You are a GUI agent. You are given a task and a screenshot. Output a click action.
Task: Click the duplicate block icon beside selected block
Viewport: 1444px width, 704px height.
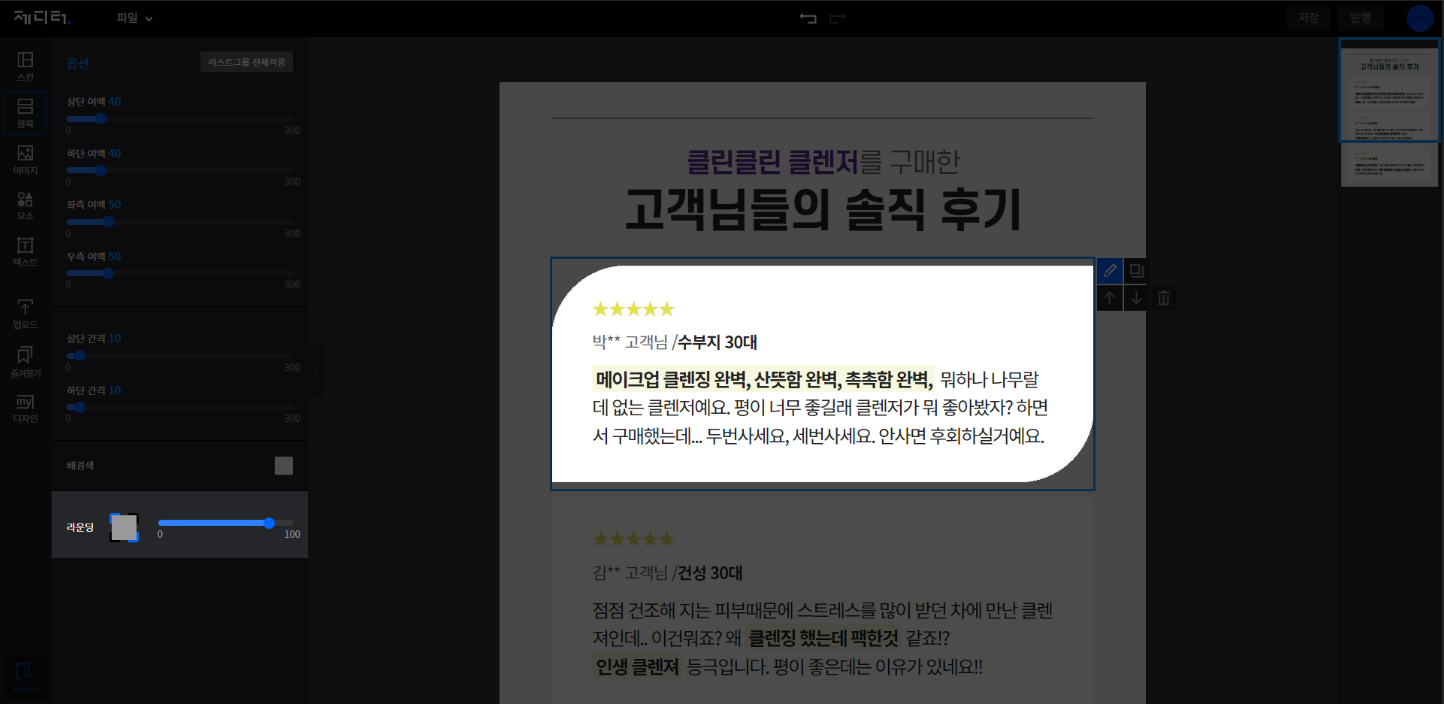1136,271
